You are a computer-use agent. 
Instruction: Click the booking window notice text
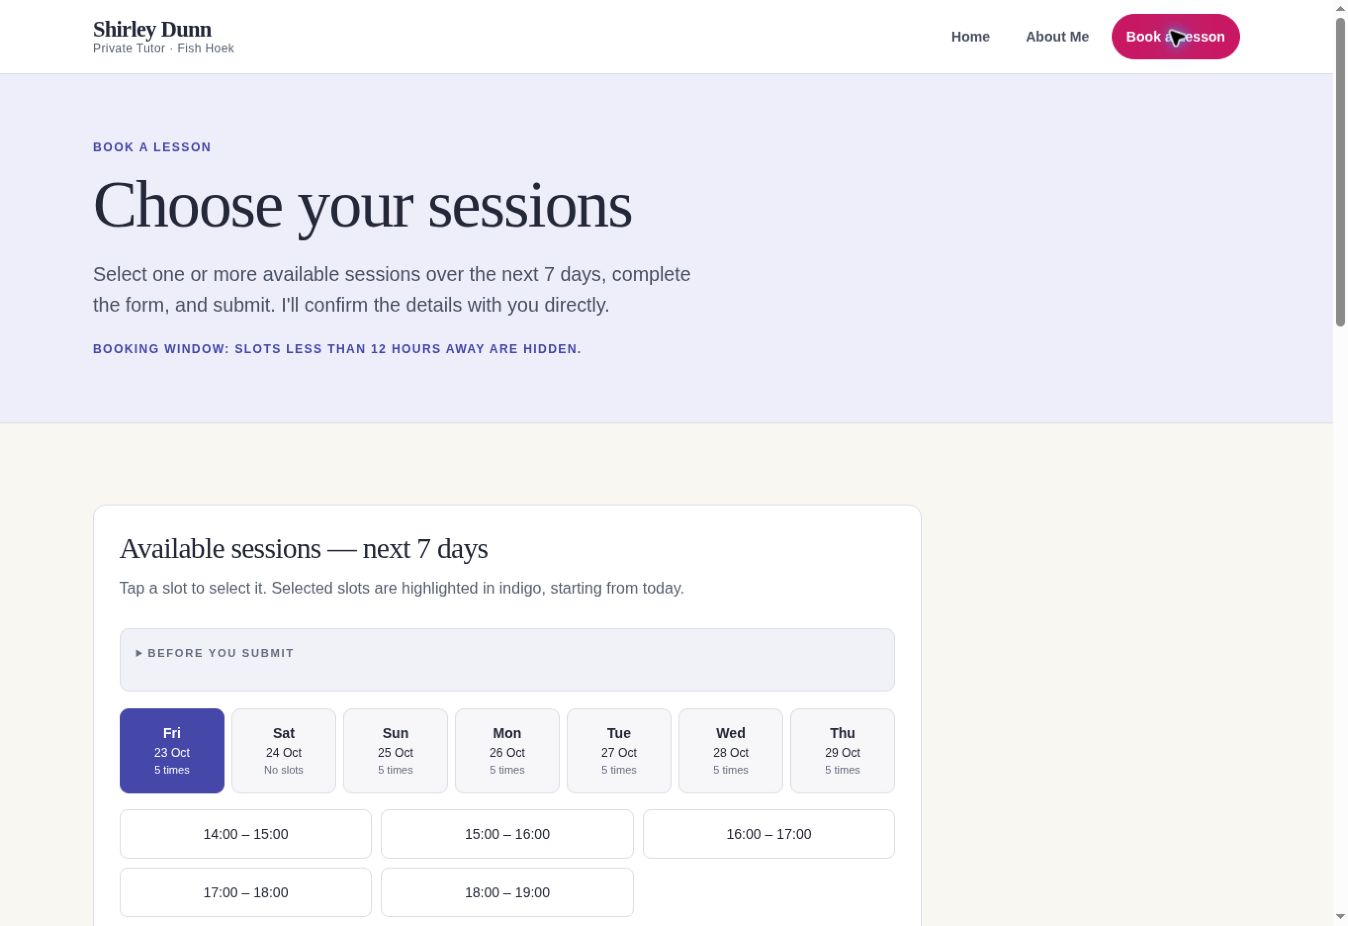(337, 349)
